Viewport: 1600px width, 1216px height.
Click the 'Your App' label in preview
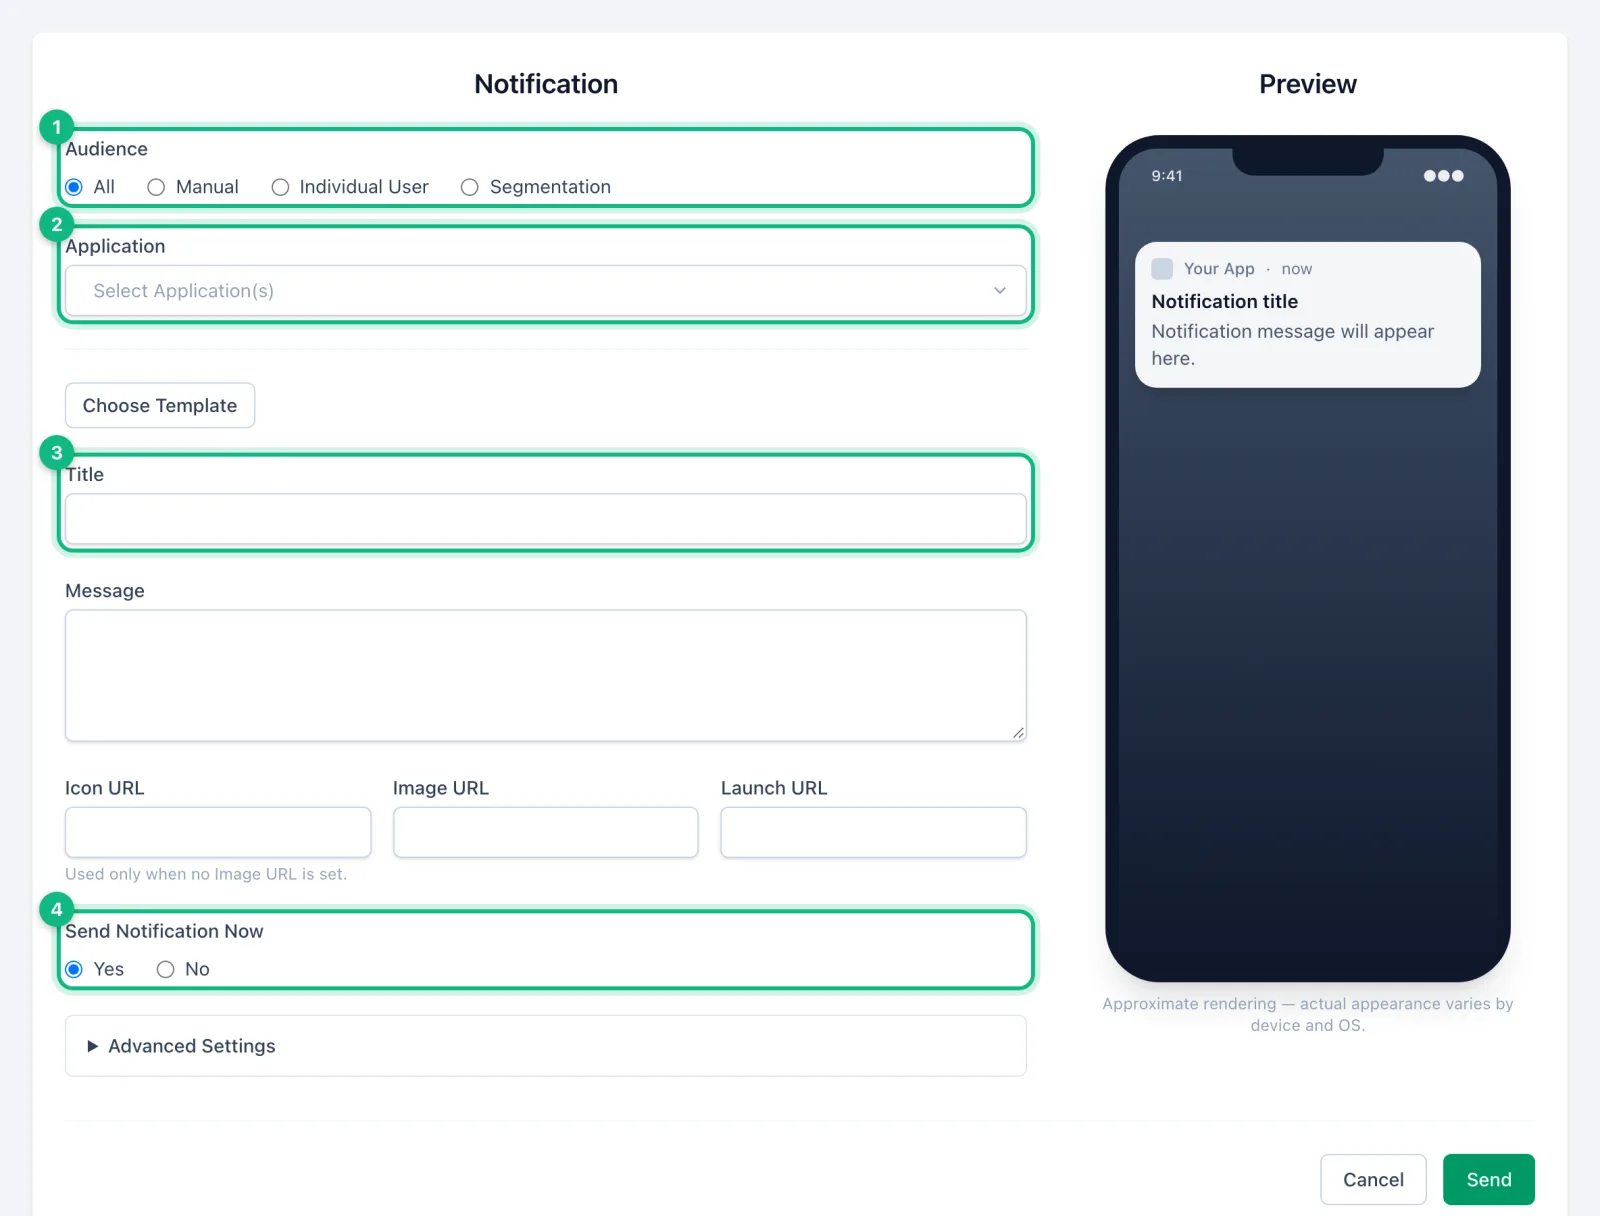tap(1219, 269)
